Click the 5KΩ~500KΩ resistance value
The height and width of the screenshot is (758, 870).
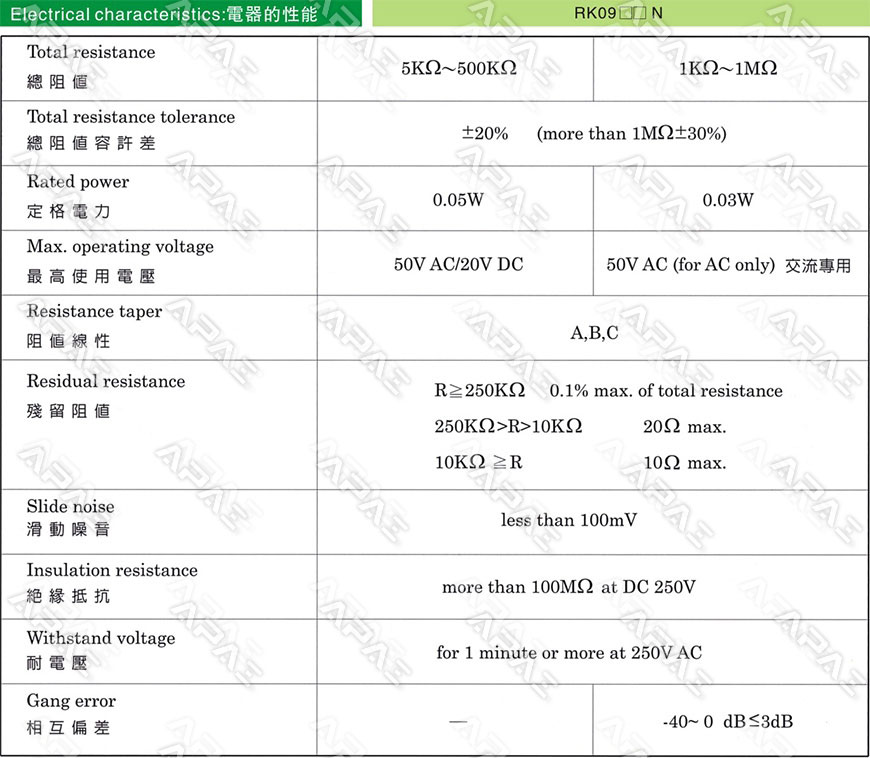[458, 69]
